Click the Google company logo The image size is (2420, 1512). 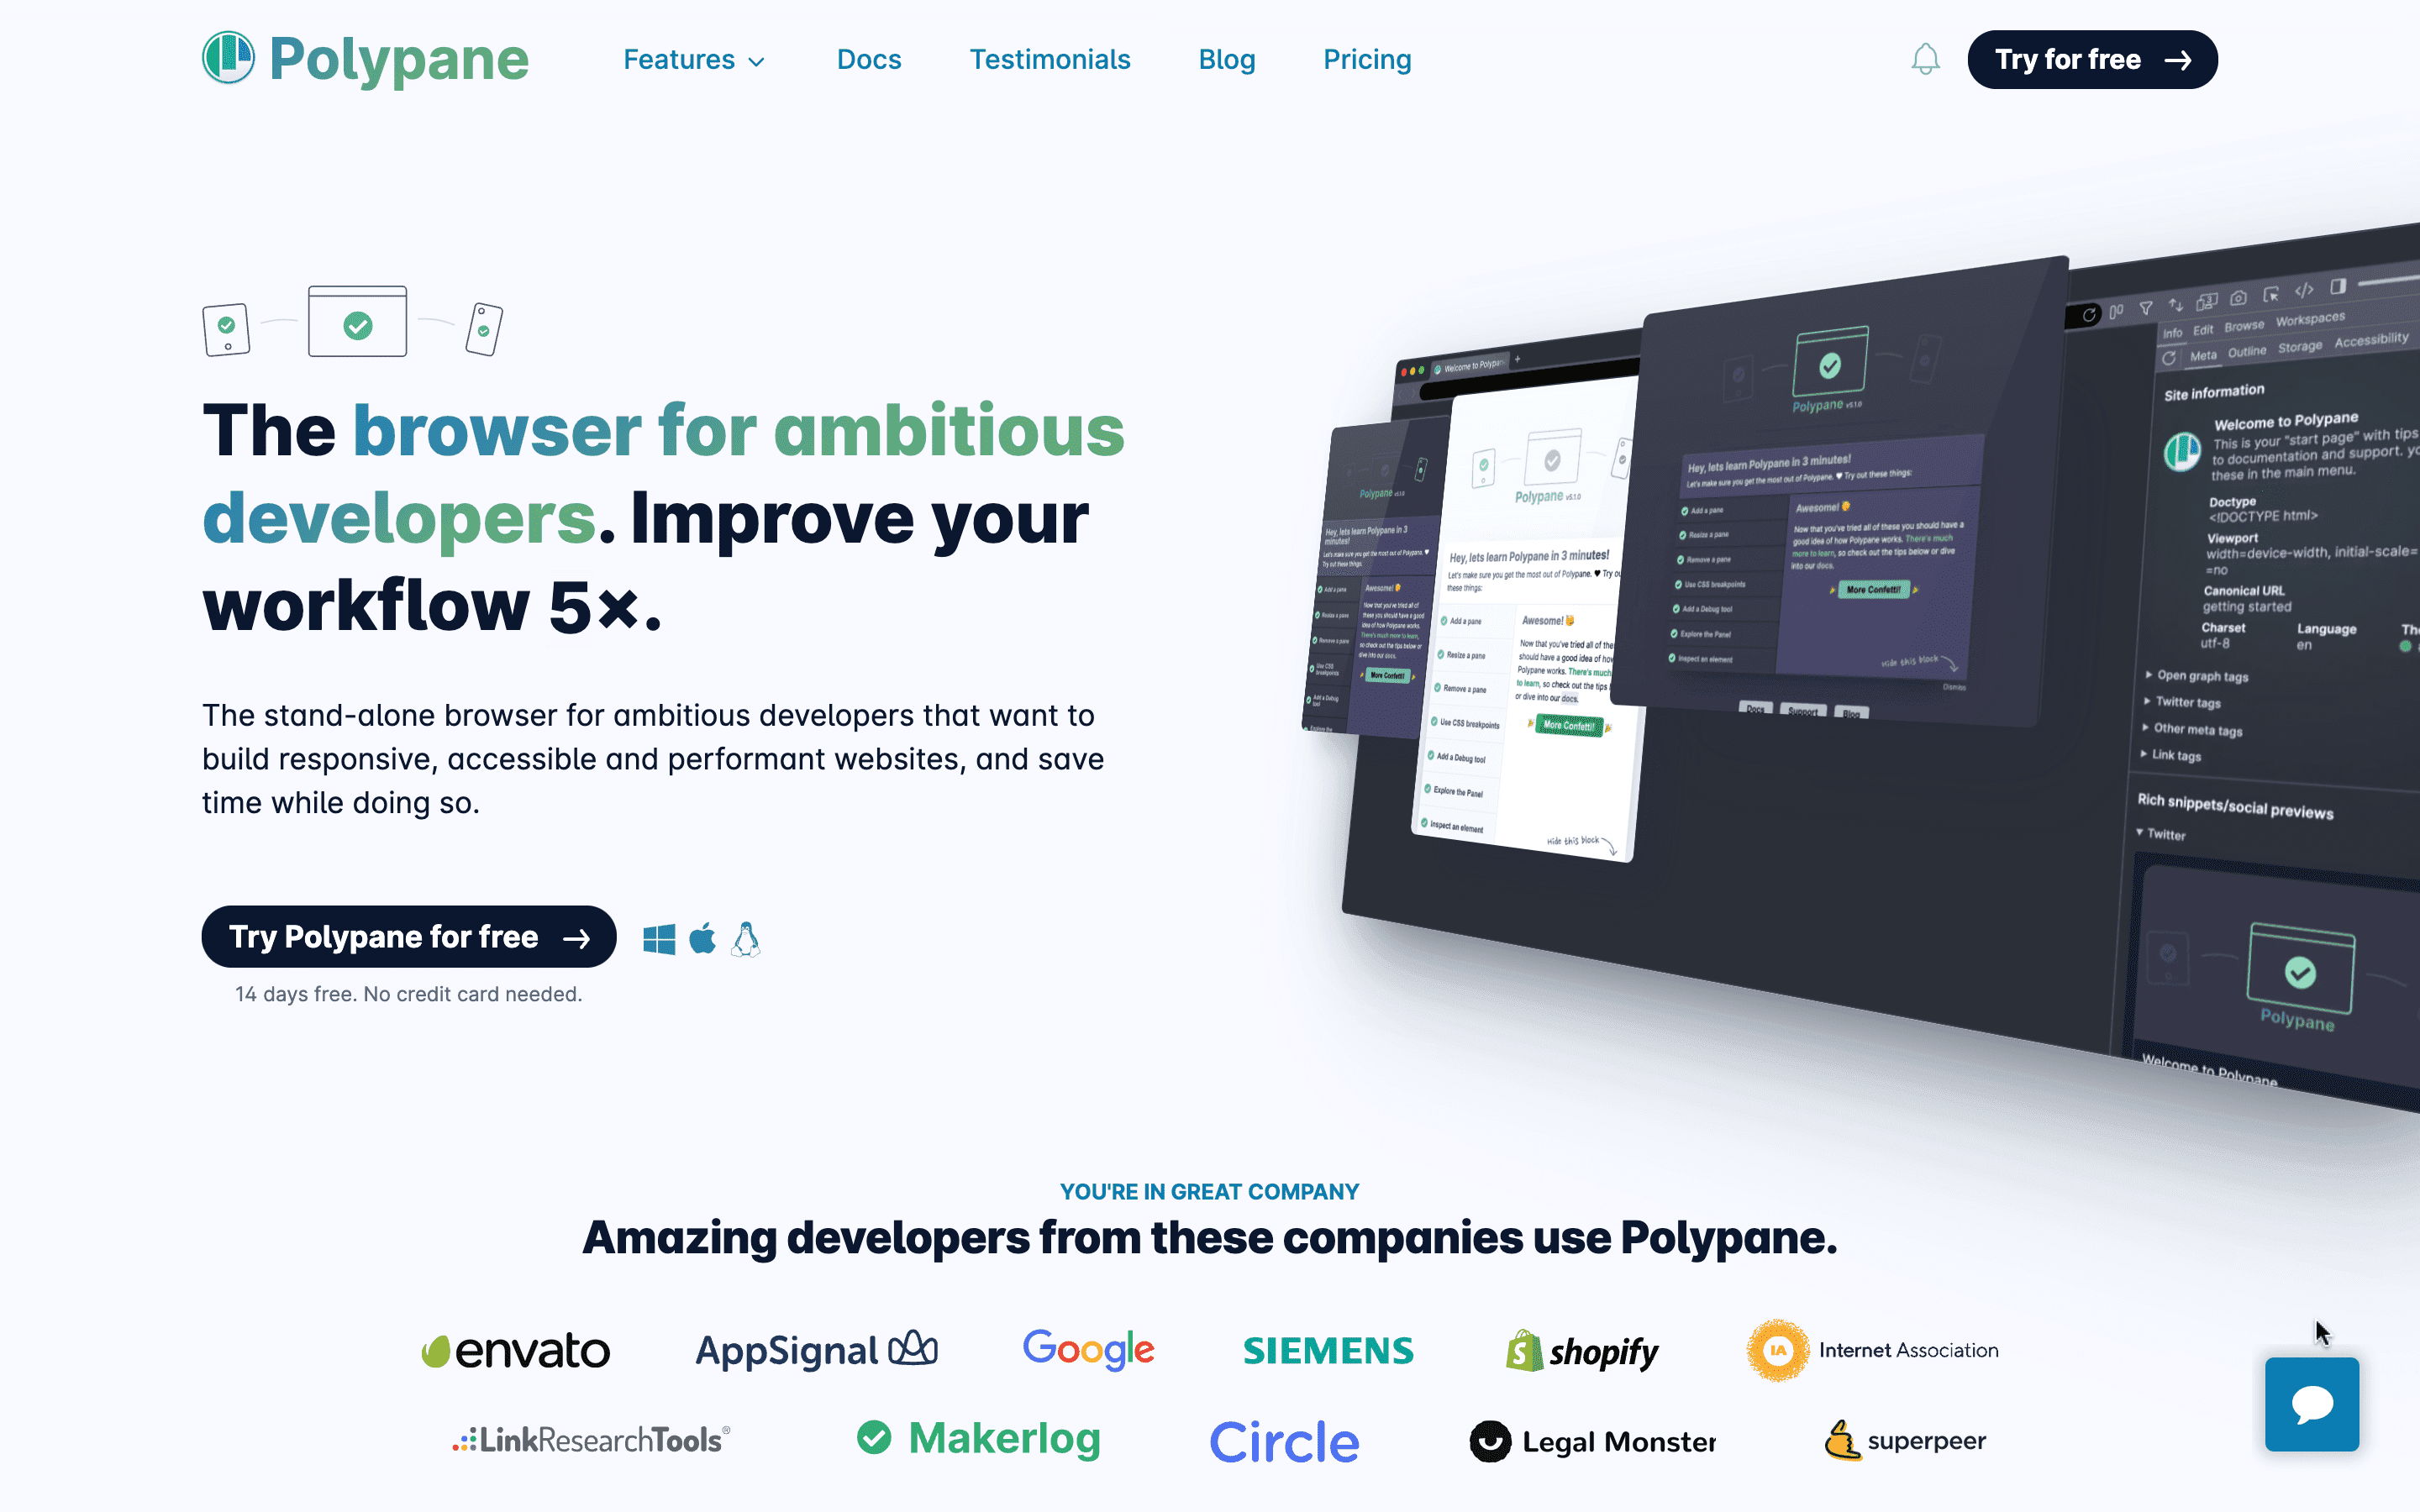(x=1087, y=1348)
